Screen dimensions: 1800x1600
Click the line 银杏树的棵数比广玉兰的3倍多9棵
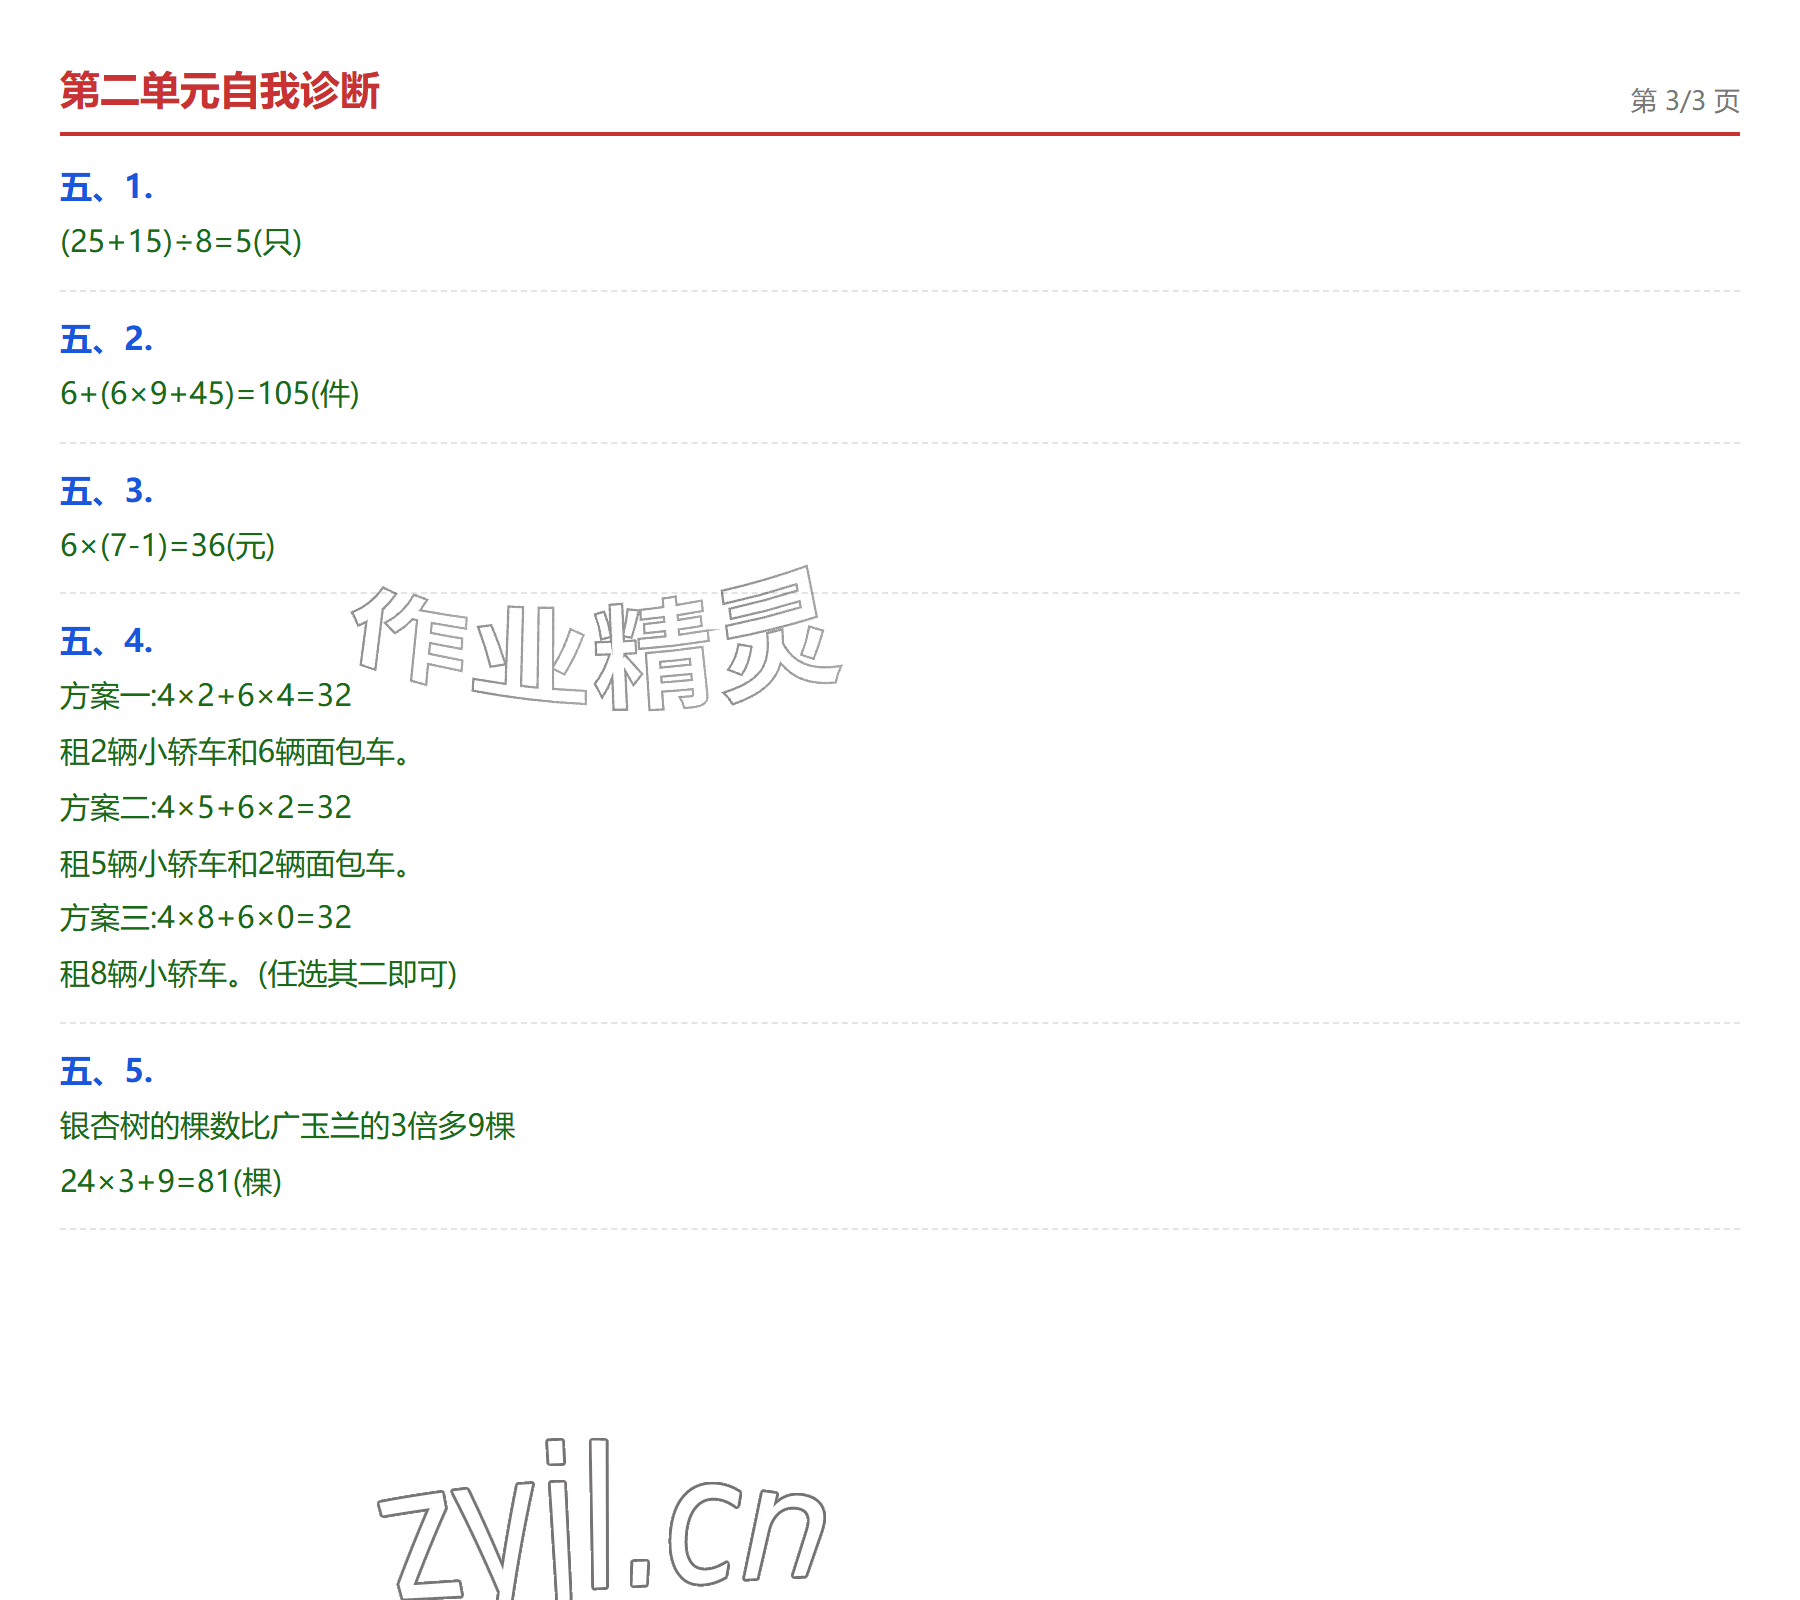pyautogui.click(x=288, y=1126)
